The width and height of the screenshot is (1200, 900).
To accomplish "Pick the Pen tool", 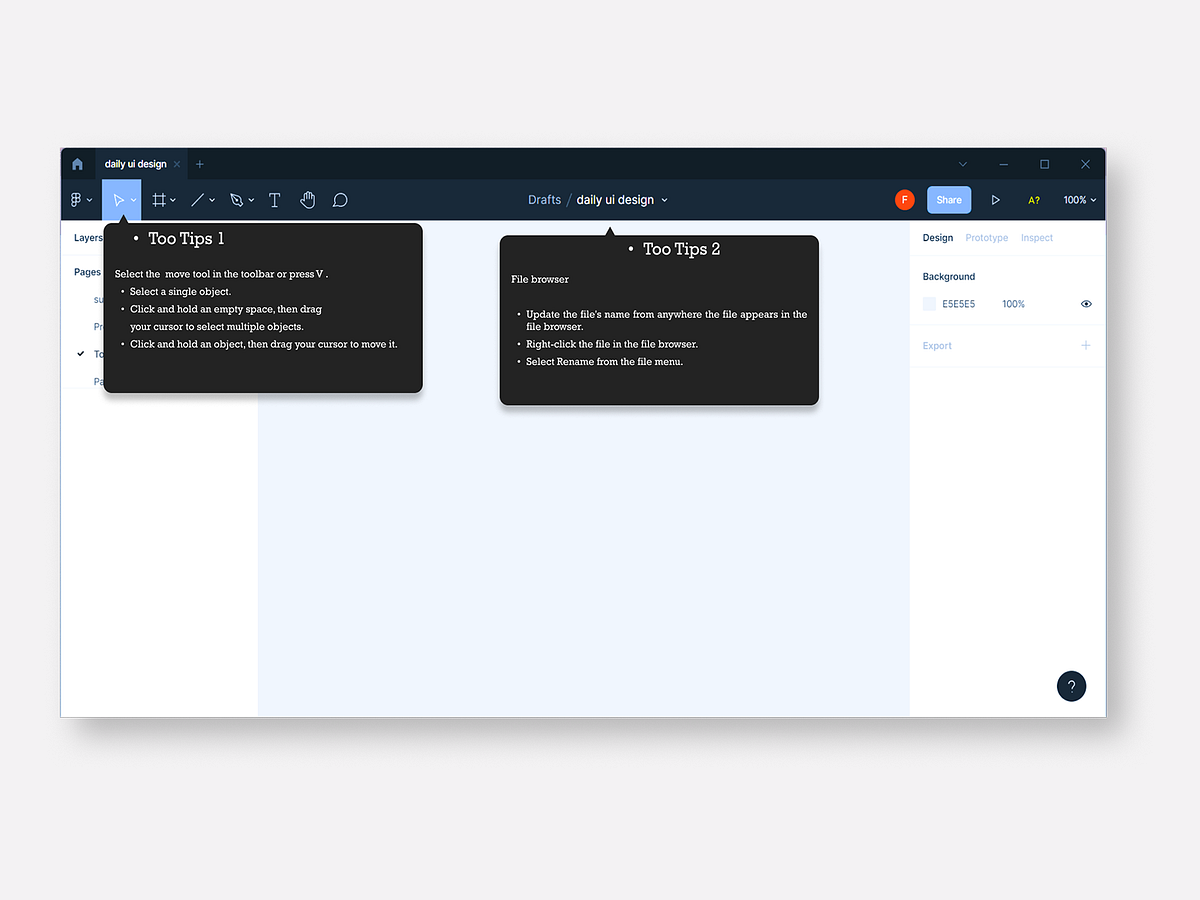I will click(237, 199).
